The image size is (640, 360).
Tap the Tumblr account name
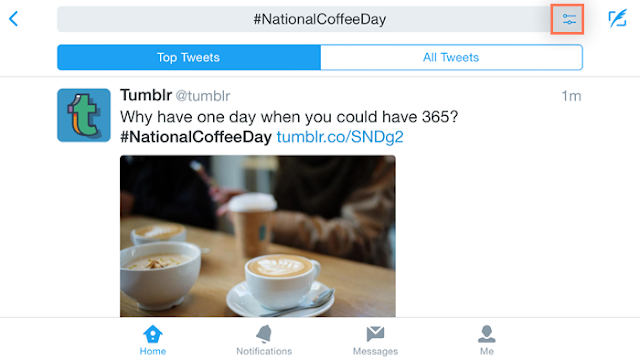pyautogui.click(x=146, y=95)
